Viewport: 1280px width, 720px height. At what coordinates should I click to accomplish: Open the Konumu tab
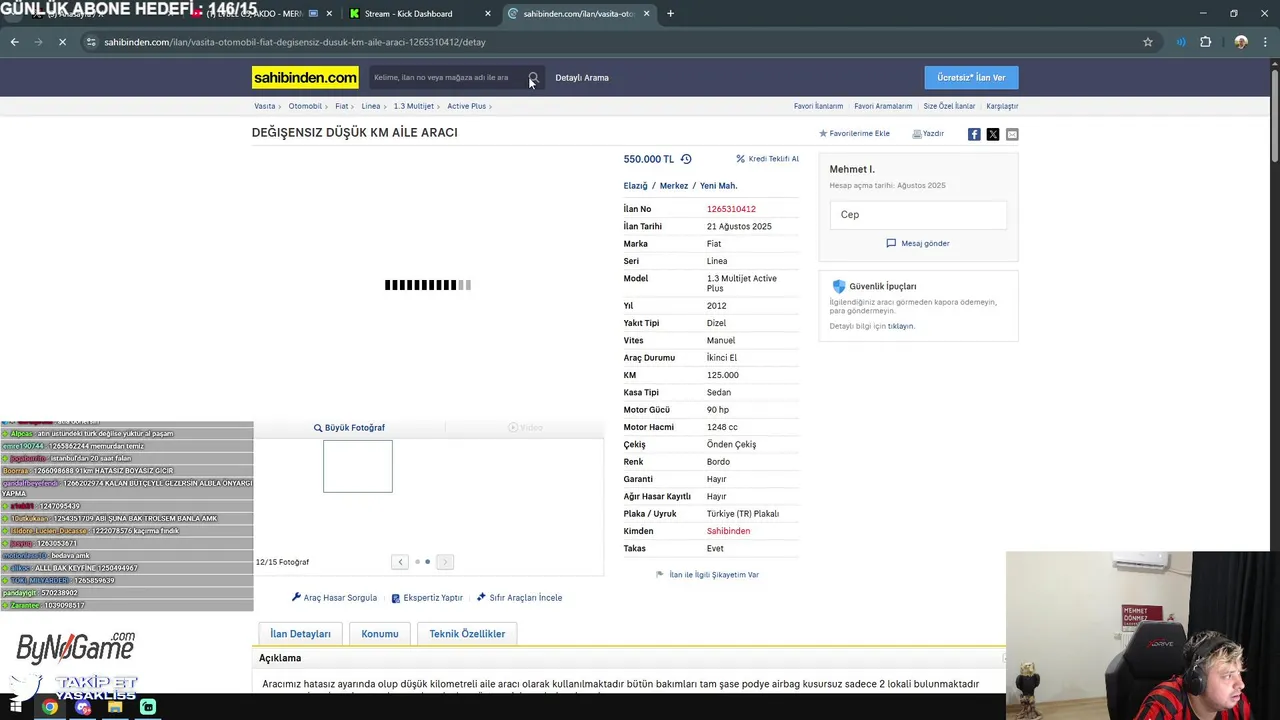click(x=380, y=634)
